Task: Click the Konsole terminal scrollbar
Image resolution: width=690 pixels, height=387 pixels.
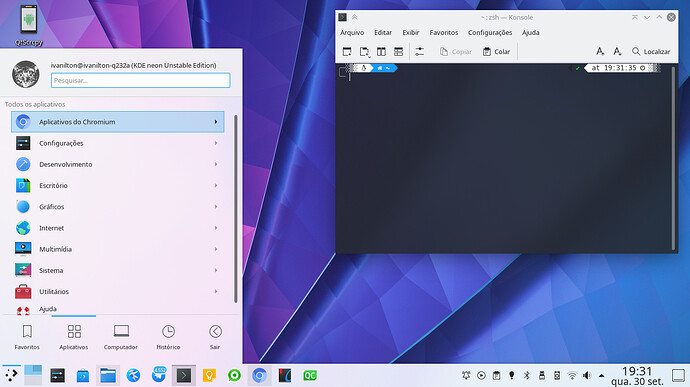Action: point(673,158)
